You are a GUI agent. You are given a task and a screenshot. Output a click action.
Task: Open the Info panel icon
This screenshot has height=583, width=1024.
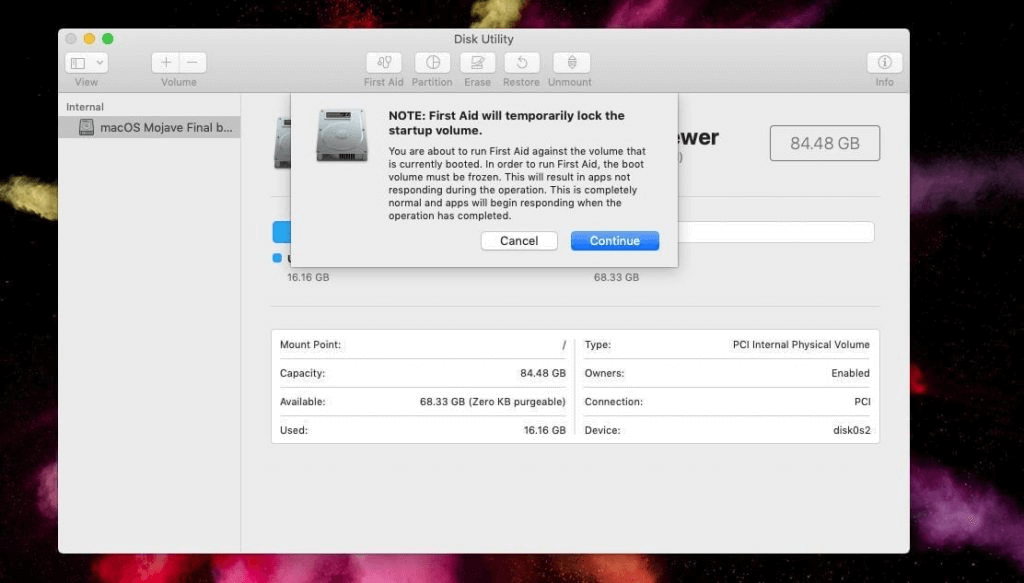coord(884,63)
